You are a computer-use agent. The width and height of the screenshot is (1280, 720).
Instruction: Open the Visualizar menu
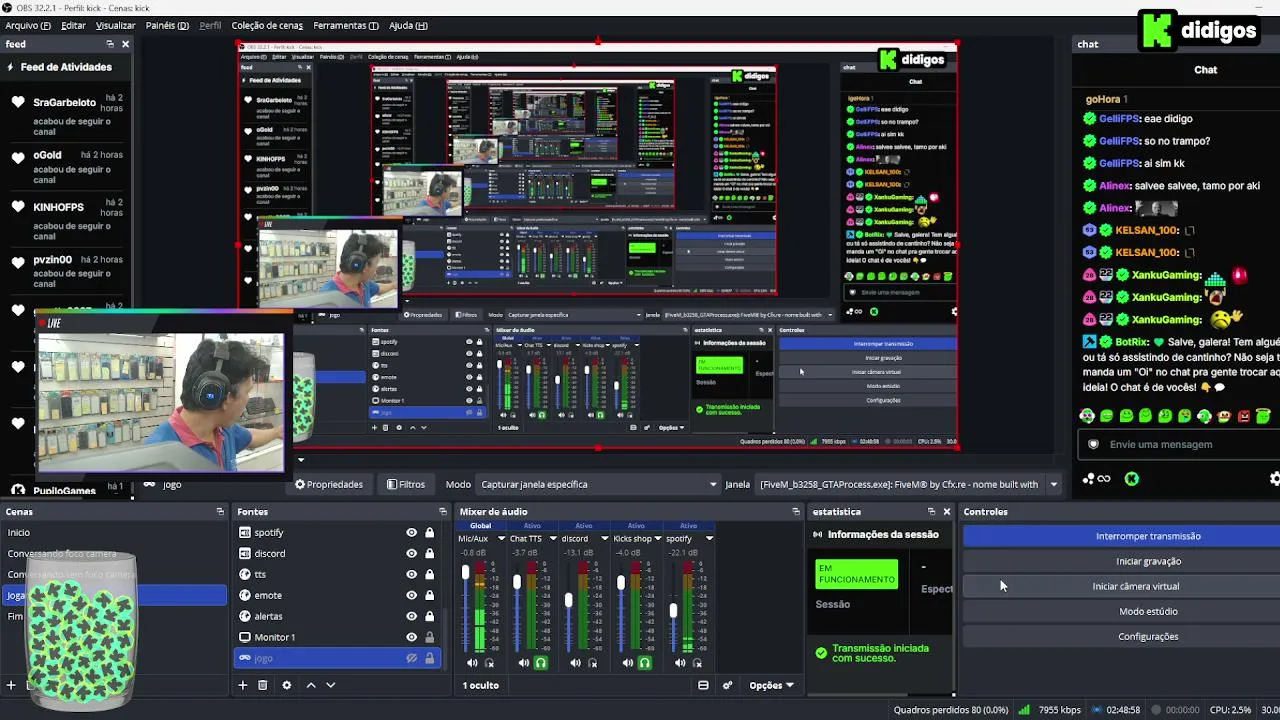click(115, 25)
